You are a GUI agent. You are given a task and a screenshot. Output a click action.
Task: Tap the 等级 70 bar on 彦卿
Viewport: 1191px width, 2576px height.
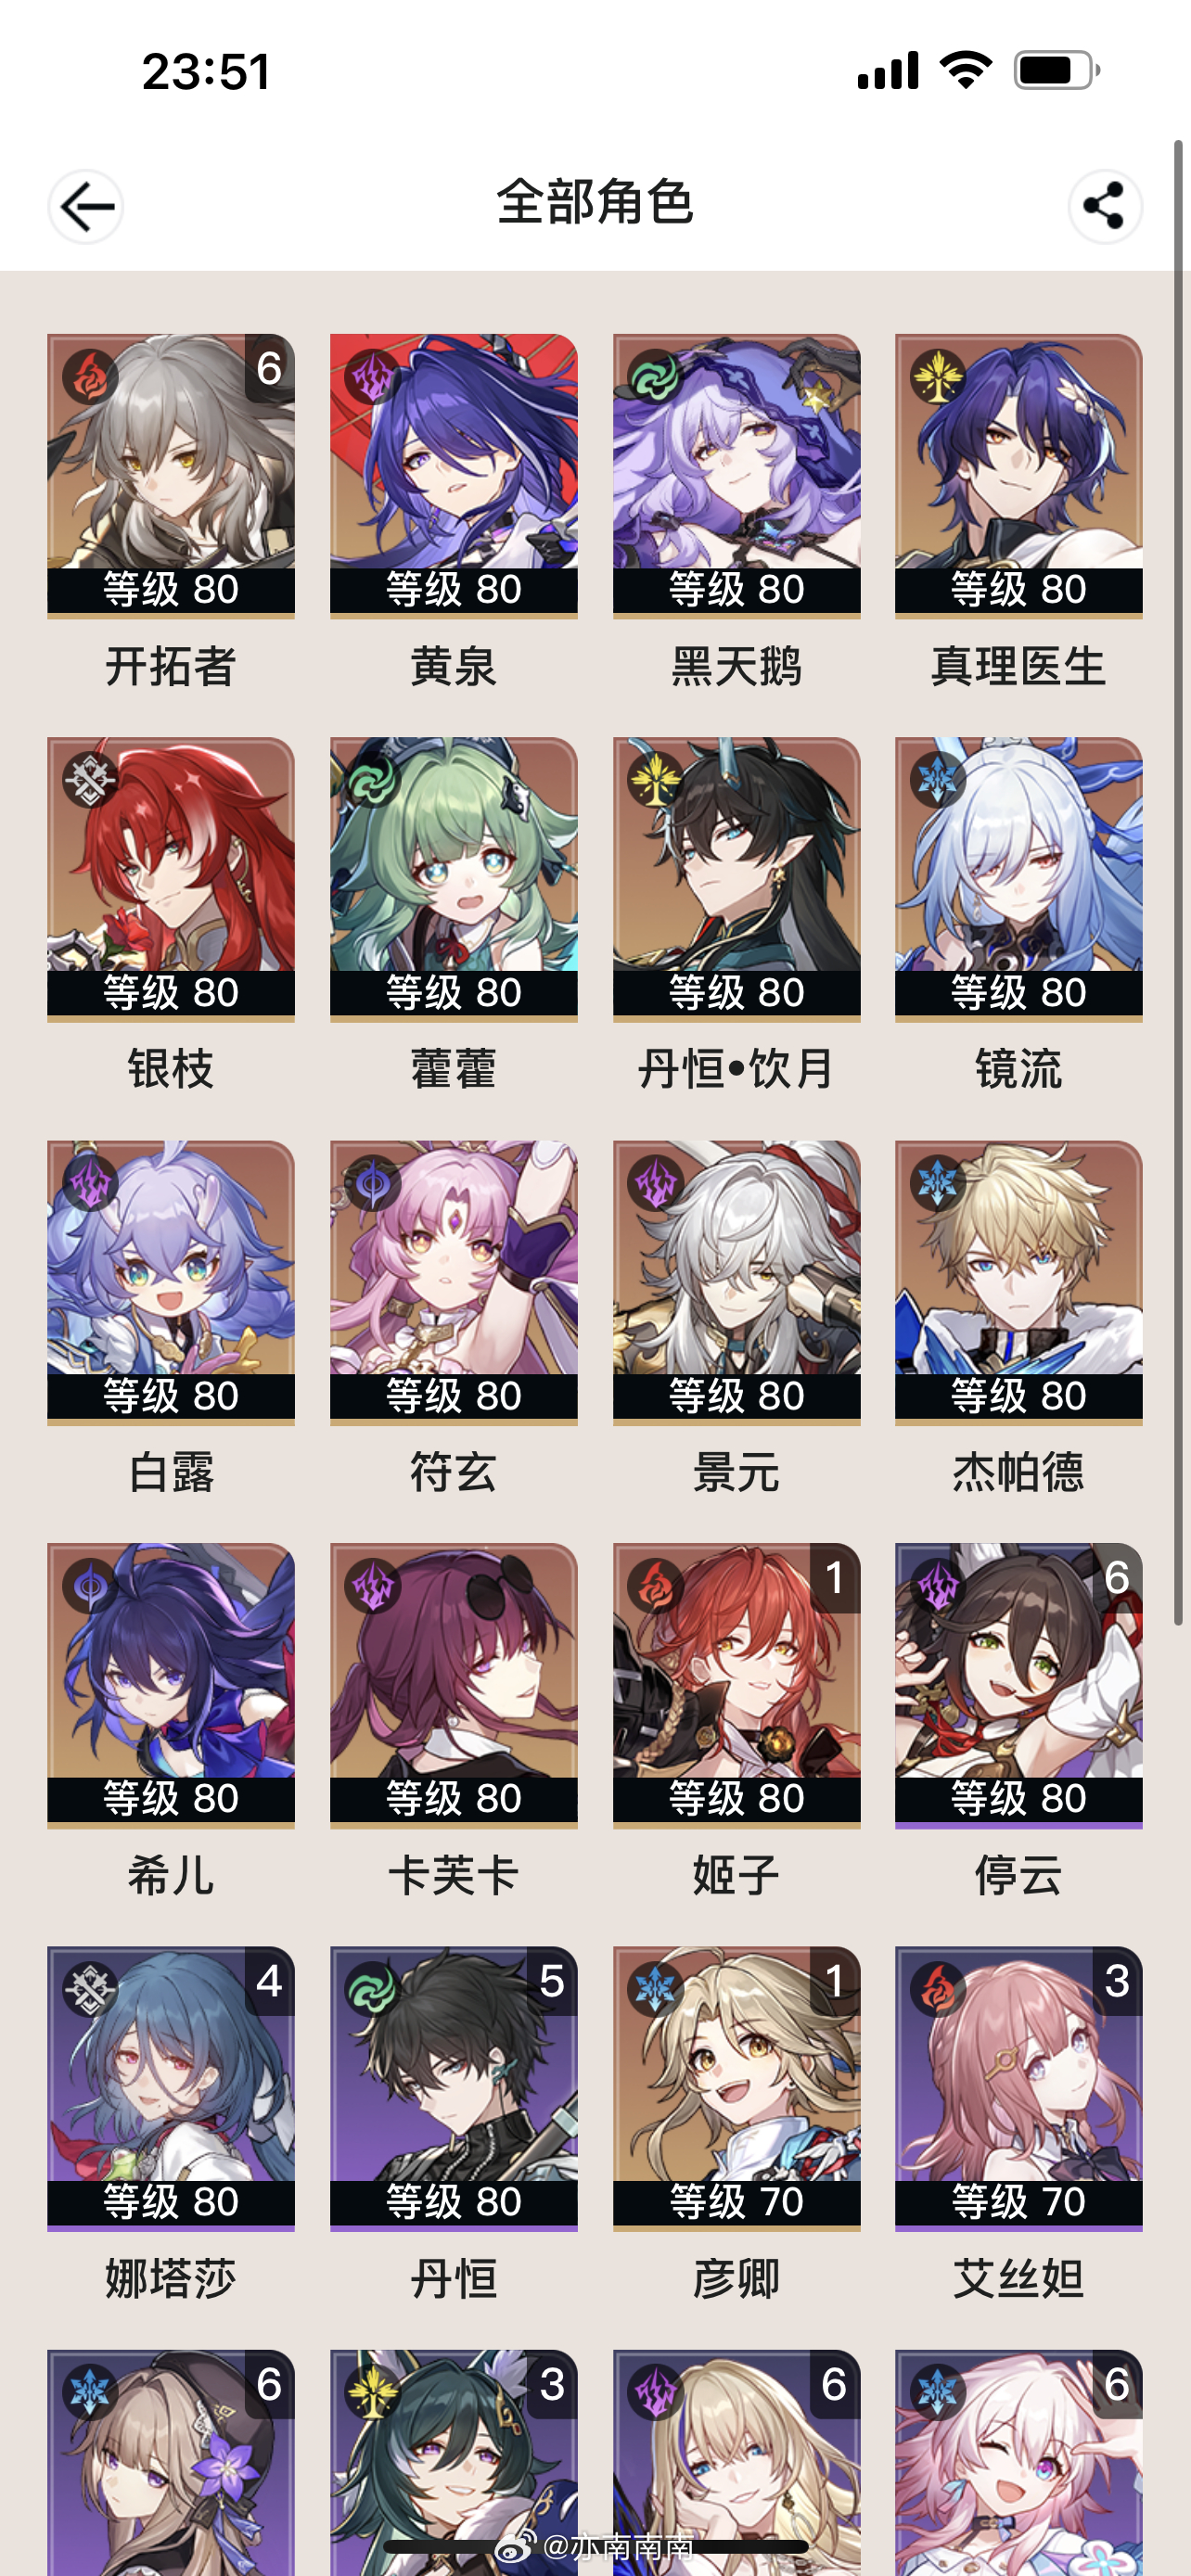point(737,2201)
